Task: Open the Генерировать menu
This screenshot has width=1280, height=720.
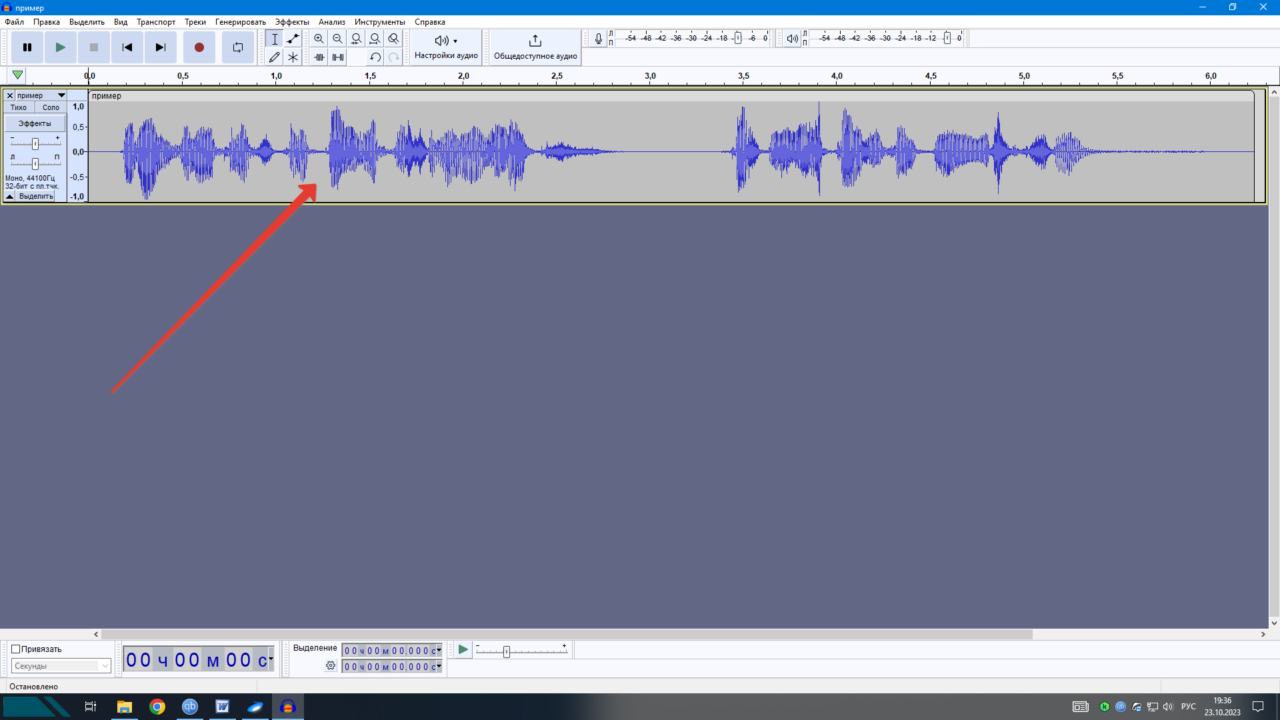Action: 240,21
